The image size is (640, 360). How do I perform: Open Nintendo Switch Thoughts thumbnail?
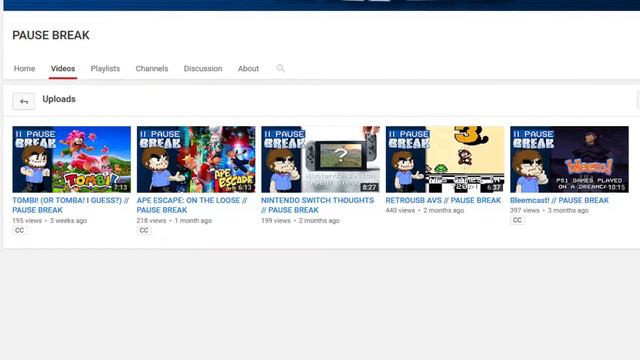coord(320,159)
